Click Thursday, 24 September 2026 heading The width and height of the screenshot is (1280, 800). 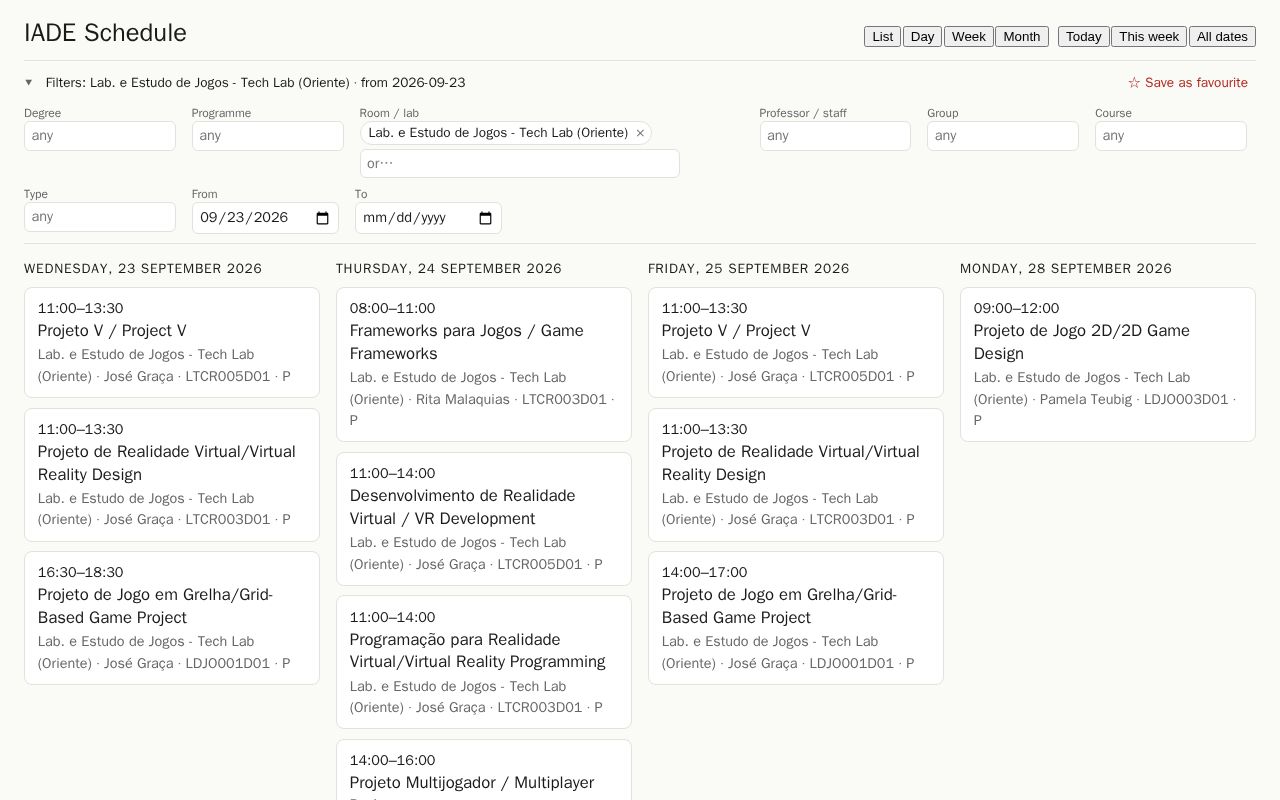[x=449, y=269]
